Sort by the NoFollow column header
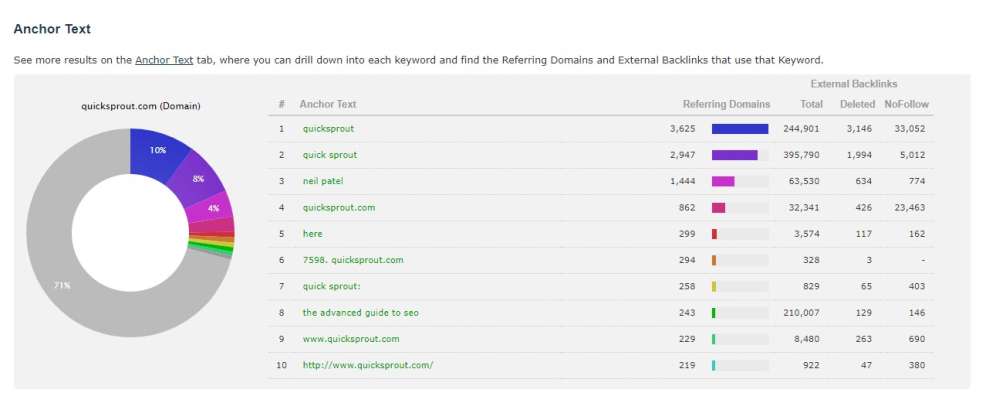 pos(906,104)
